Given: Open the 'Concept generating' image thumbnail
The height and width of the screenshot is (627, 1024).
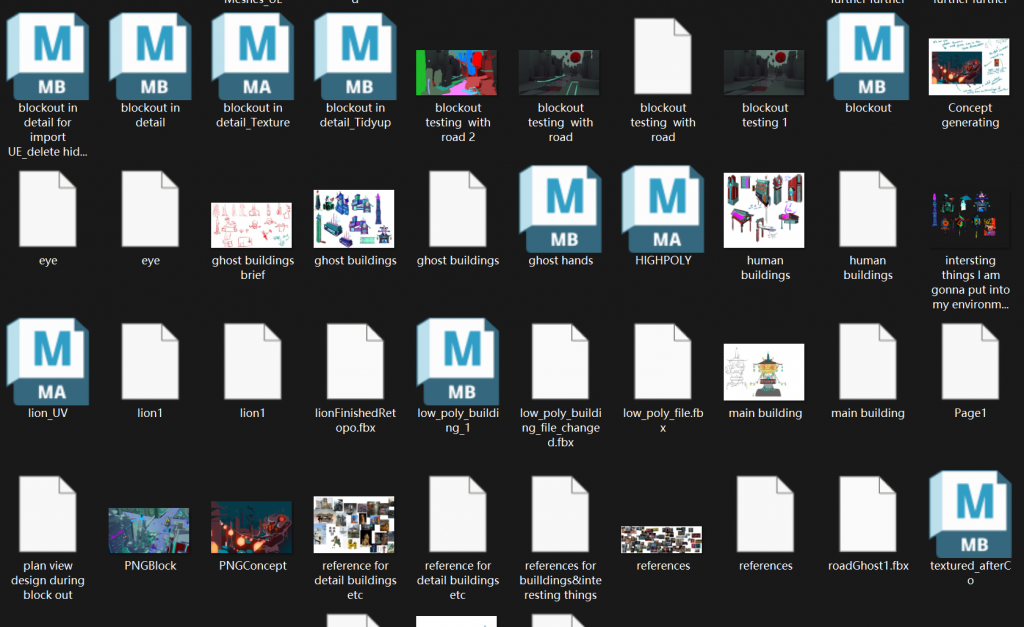Looking at the screenshot, I should pos(970,67).
